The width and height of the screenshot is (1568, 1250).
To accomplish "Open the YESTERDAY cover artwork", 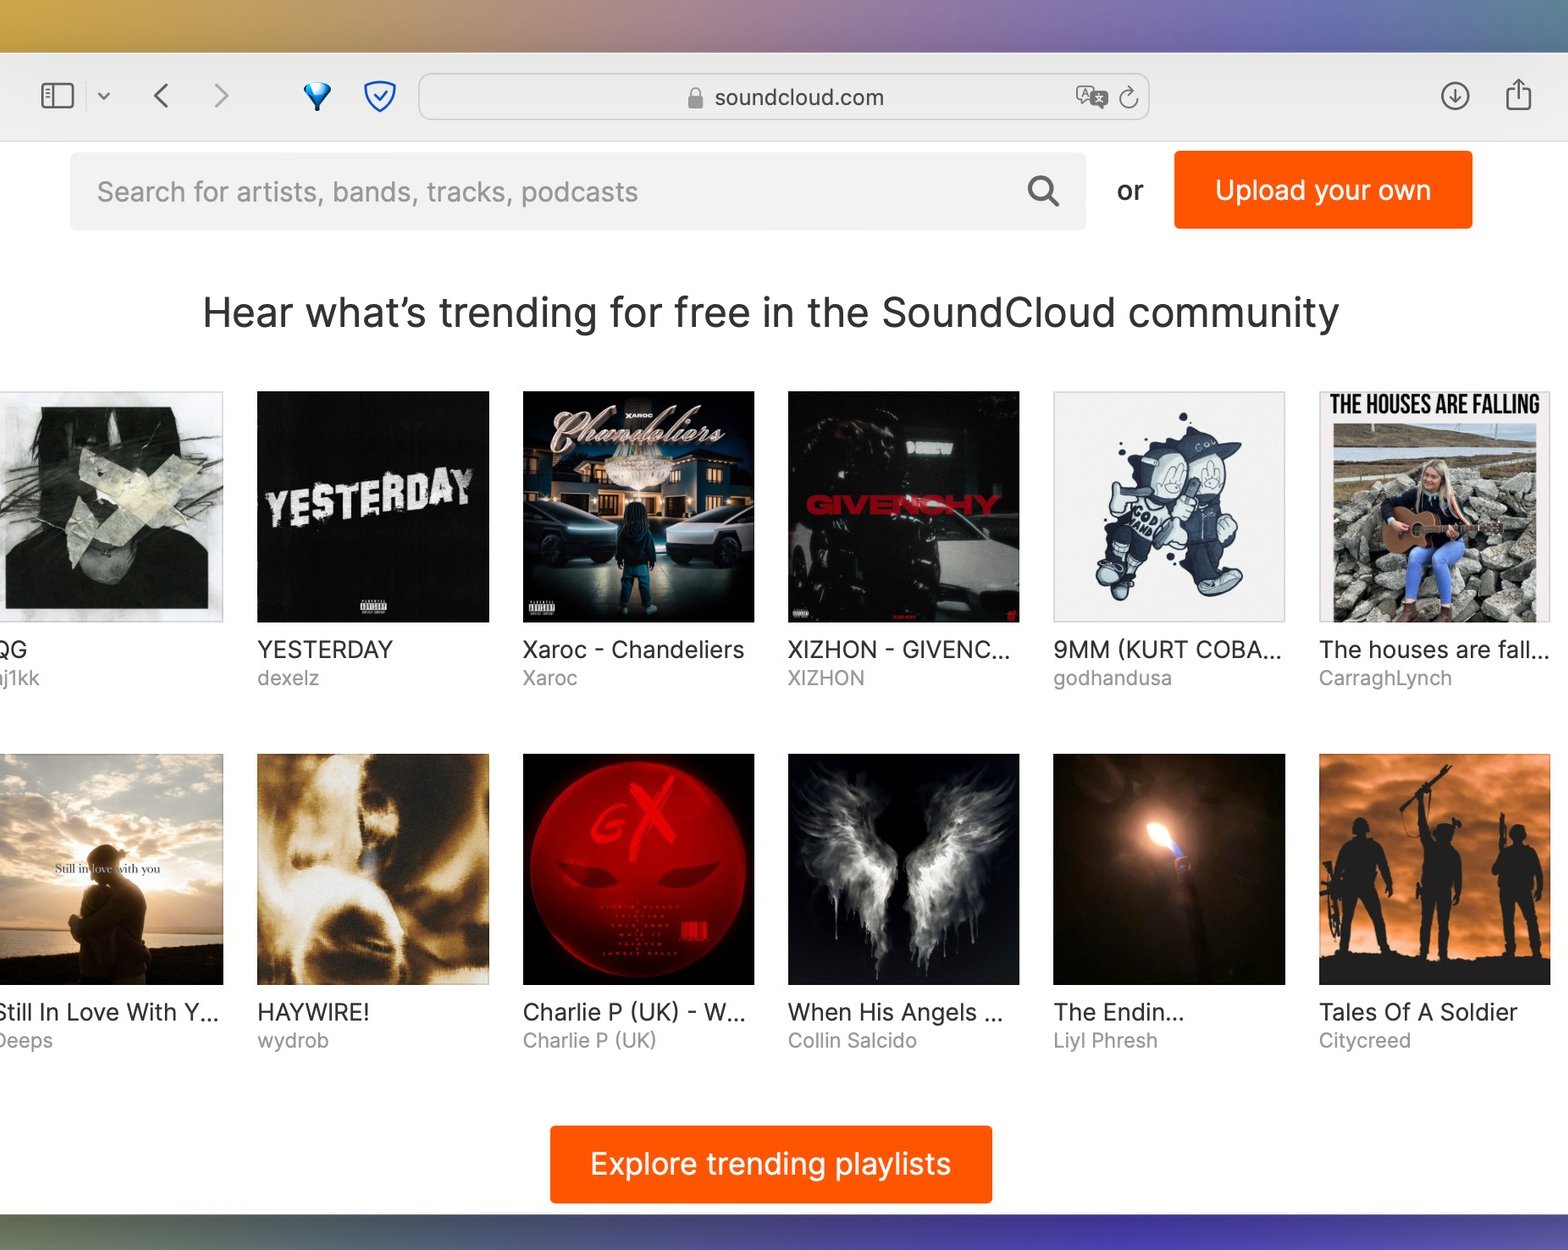I will click(x=373, y=507).
